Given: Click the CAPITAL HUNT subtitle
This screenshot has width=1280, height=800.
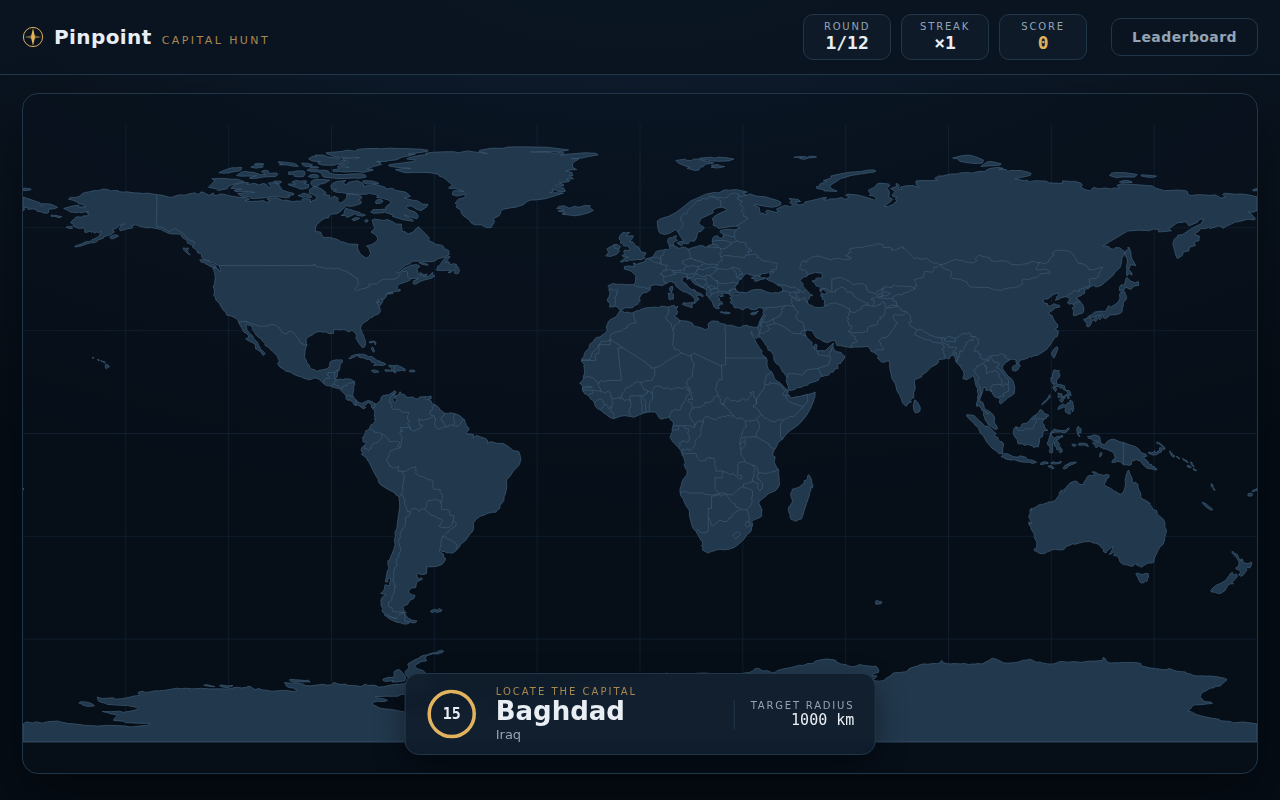Looking at the screenshot, I should [x=216, y=40].
